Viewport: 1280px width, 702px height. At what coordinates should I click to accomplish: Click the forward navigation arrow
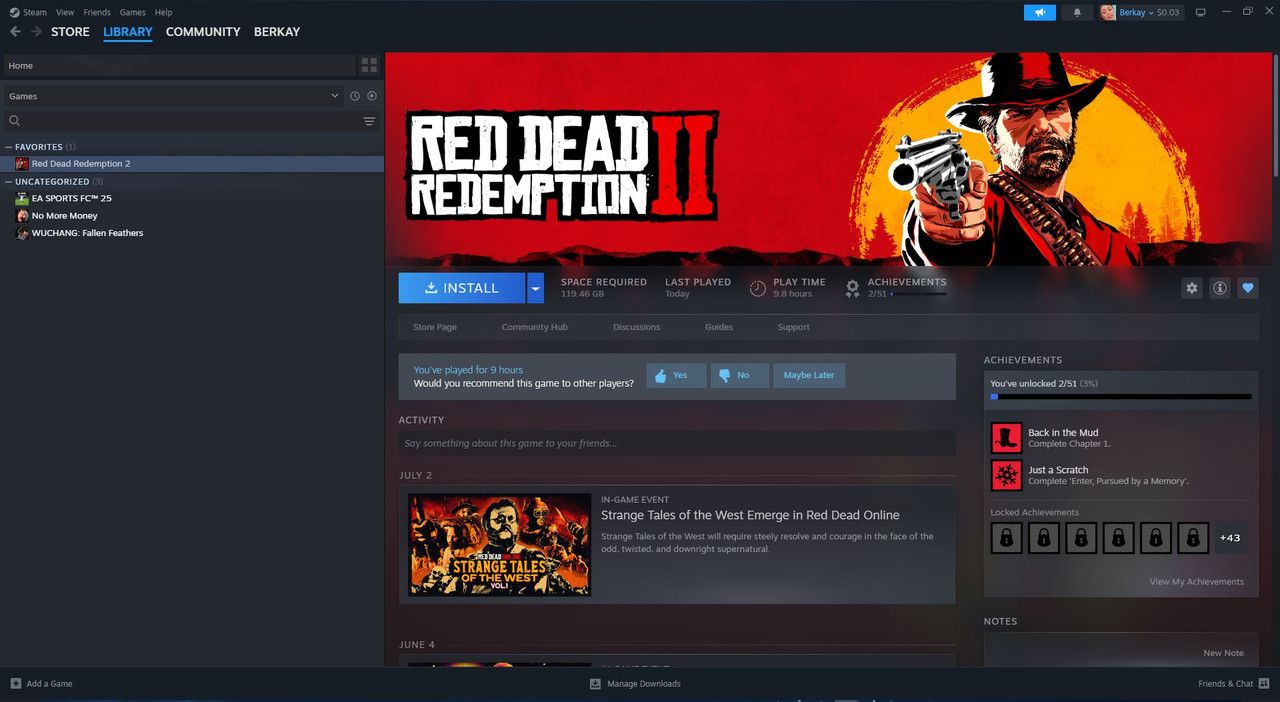pos(37,32)
